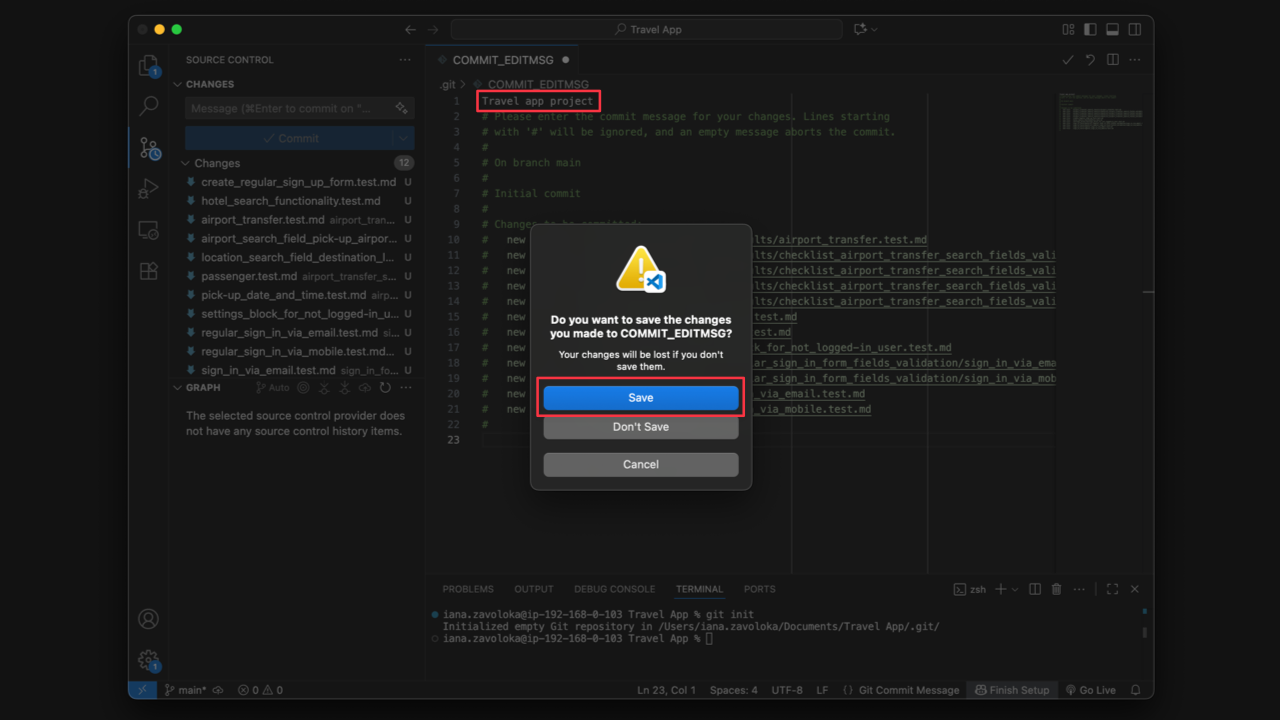Select the Source Control icon in activity bar

click(x=148, y=146)
